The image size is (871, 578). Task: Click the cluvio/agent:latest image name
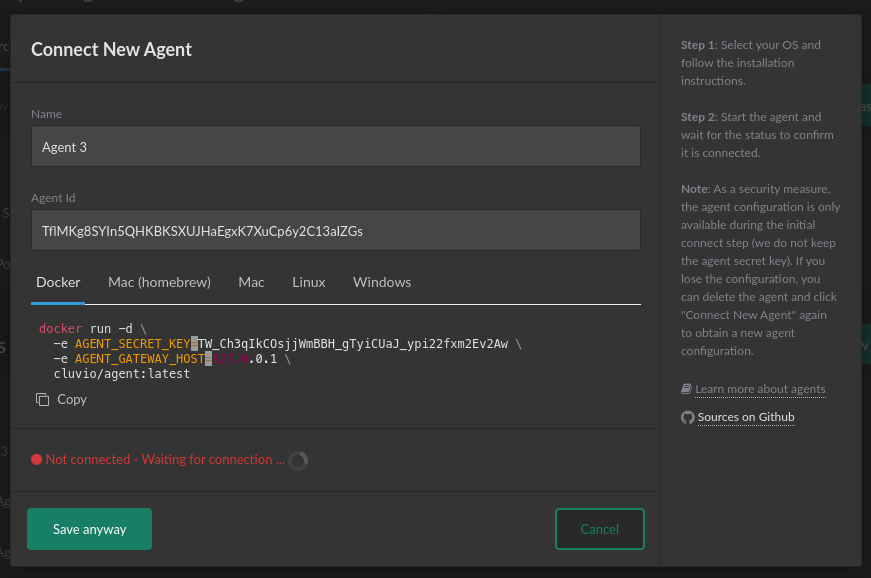(x=122, y=374)
